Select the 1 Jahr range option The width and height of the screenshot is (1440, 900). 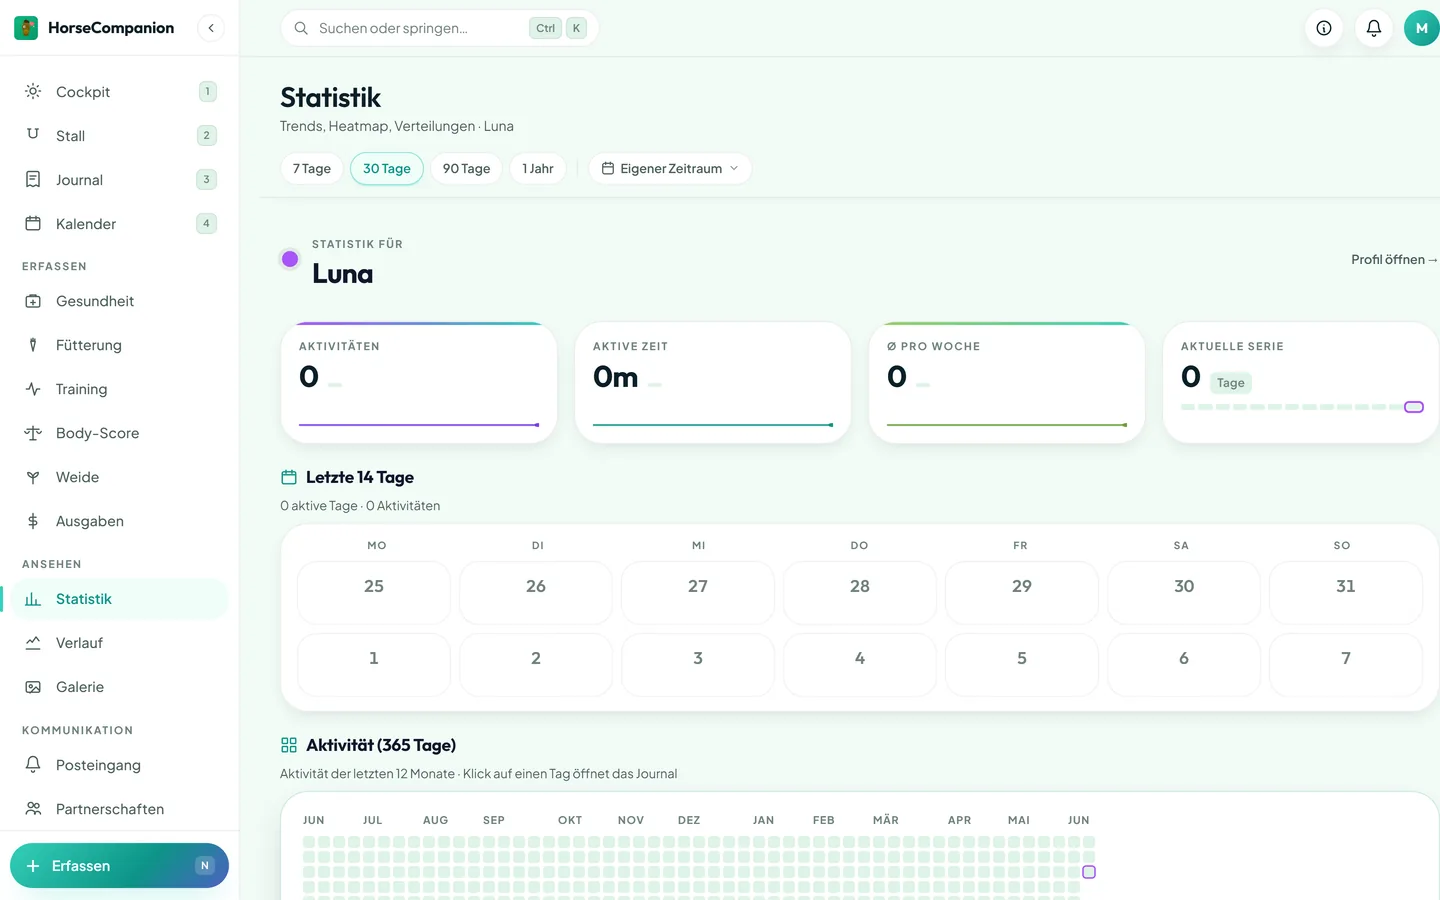pos(538,169)
